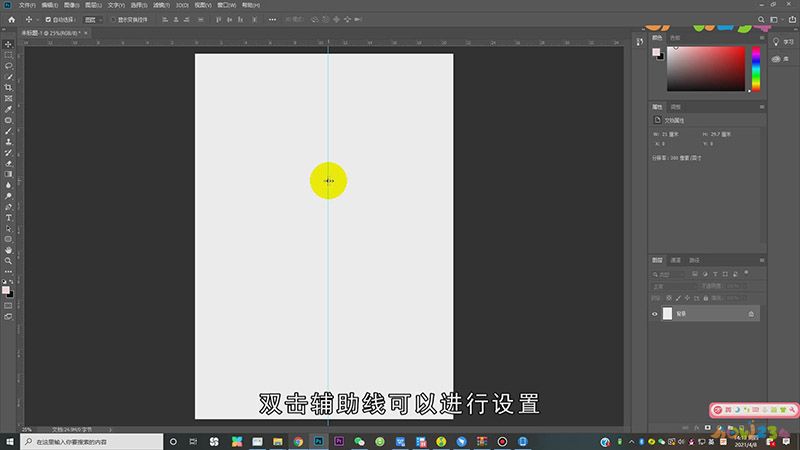Toggle the Auto-Select checkbox
This screenshot has height=450, width=800.
point(48,19)
